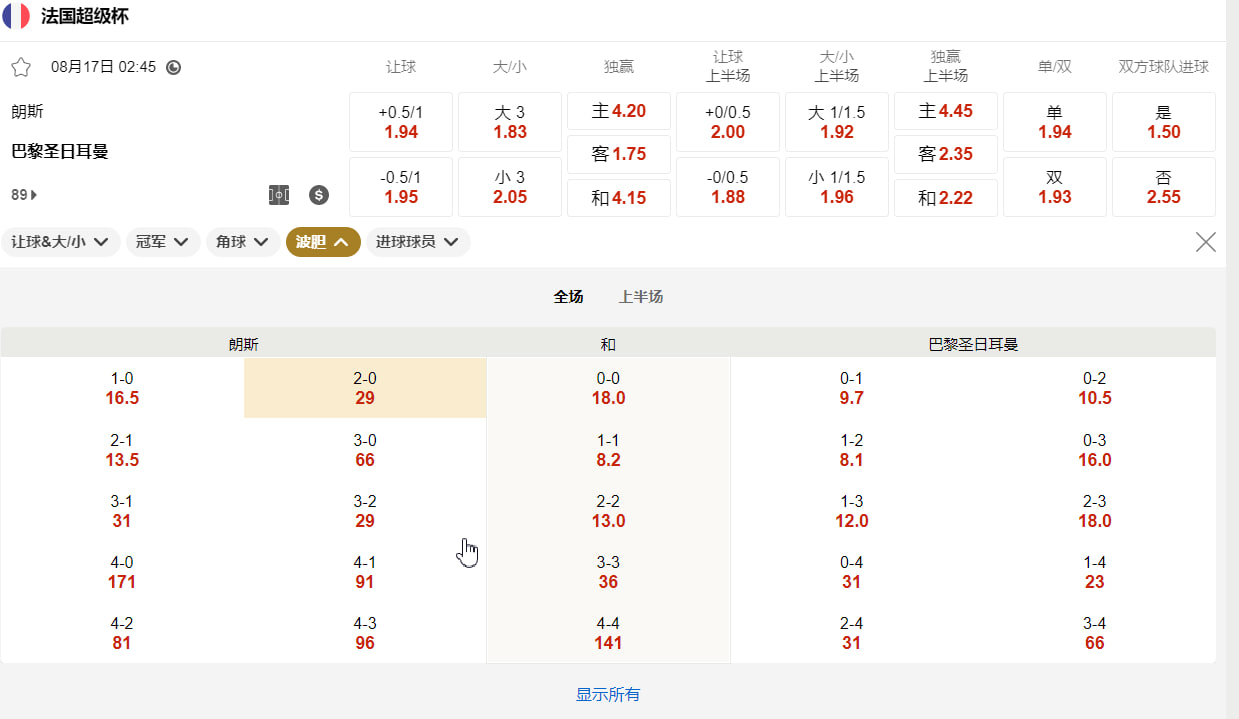Pick correct score 3-2 at 29
Image resolution: width=1239 pixels, height=719 pixels.
pos(365,511)
